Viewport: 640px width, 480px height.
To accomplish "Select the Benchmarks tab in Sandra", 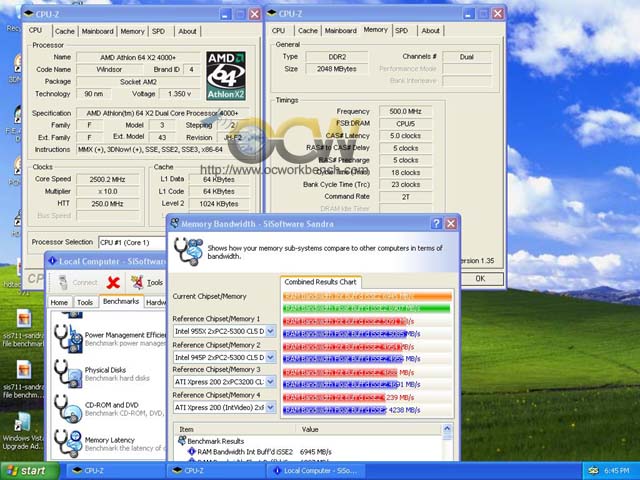I will [121, 301].
